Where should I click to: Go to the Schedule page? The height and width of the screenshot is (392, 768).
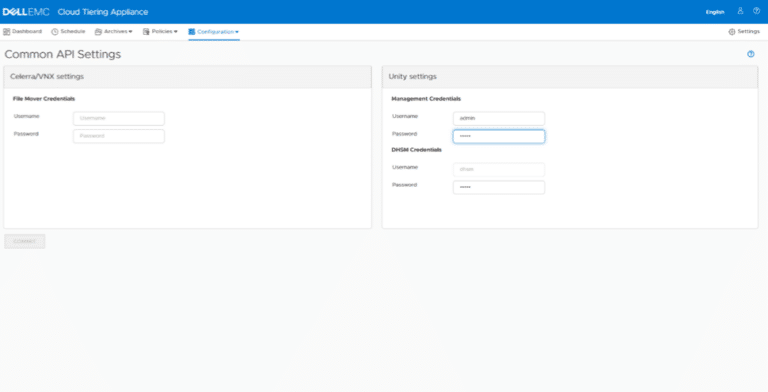(x=68, y=31)
